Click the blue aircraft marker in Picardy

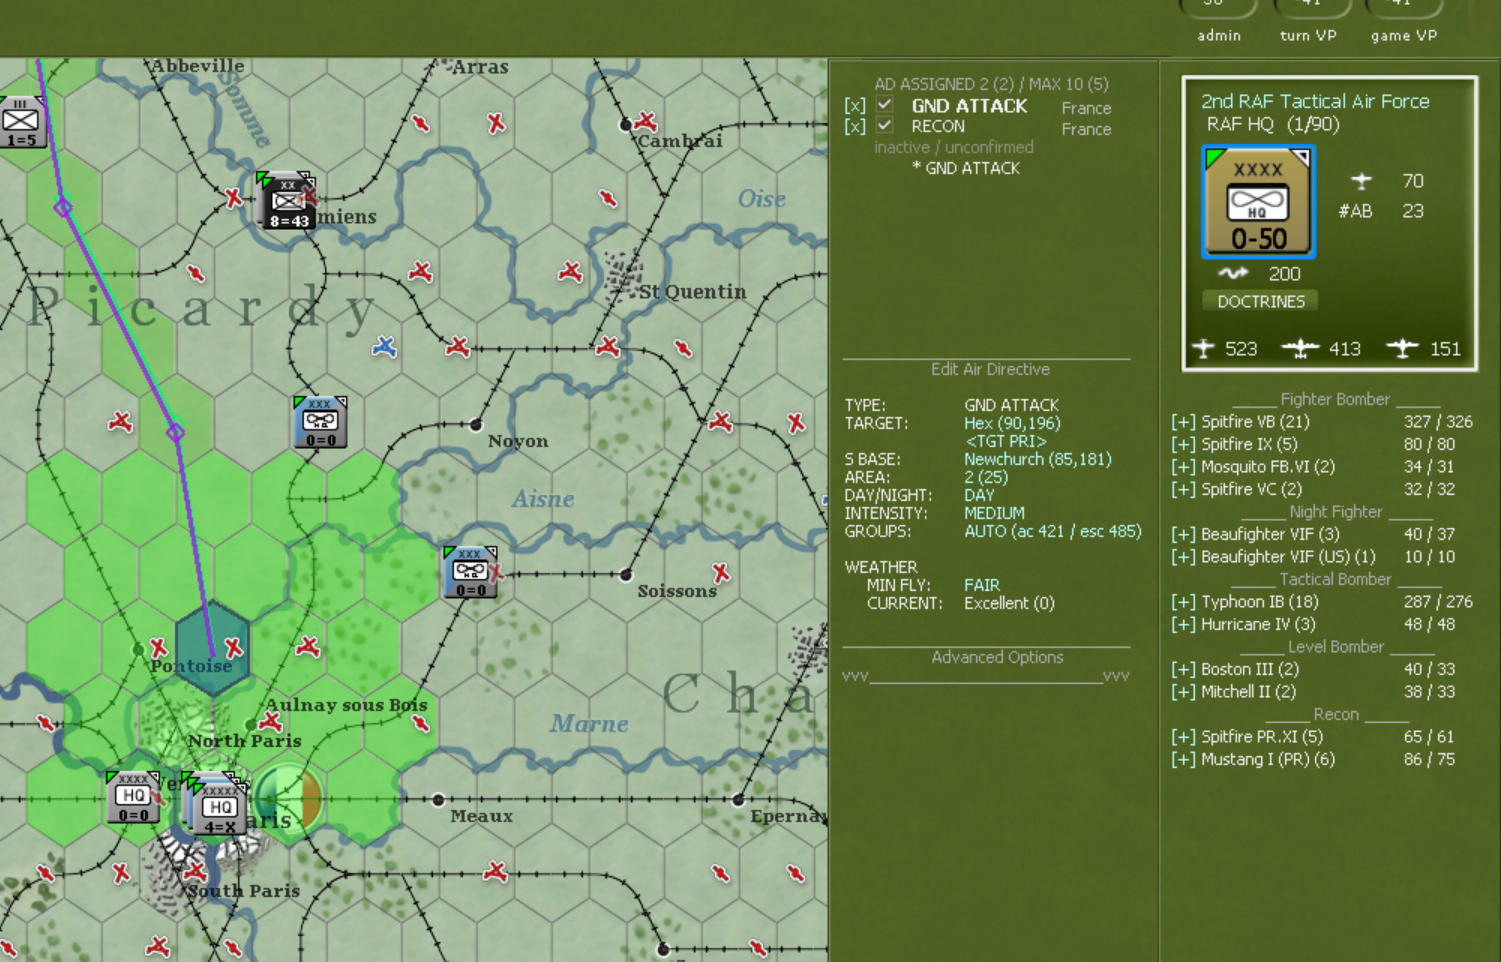384,347
